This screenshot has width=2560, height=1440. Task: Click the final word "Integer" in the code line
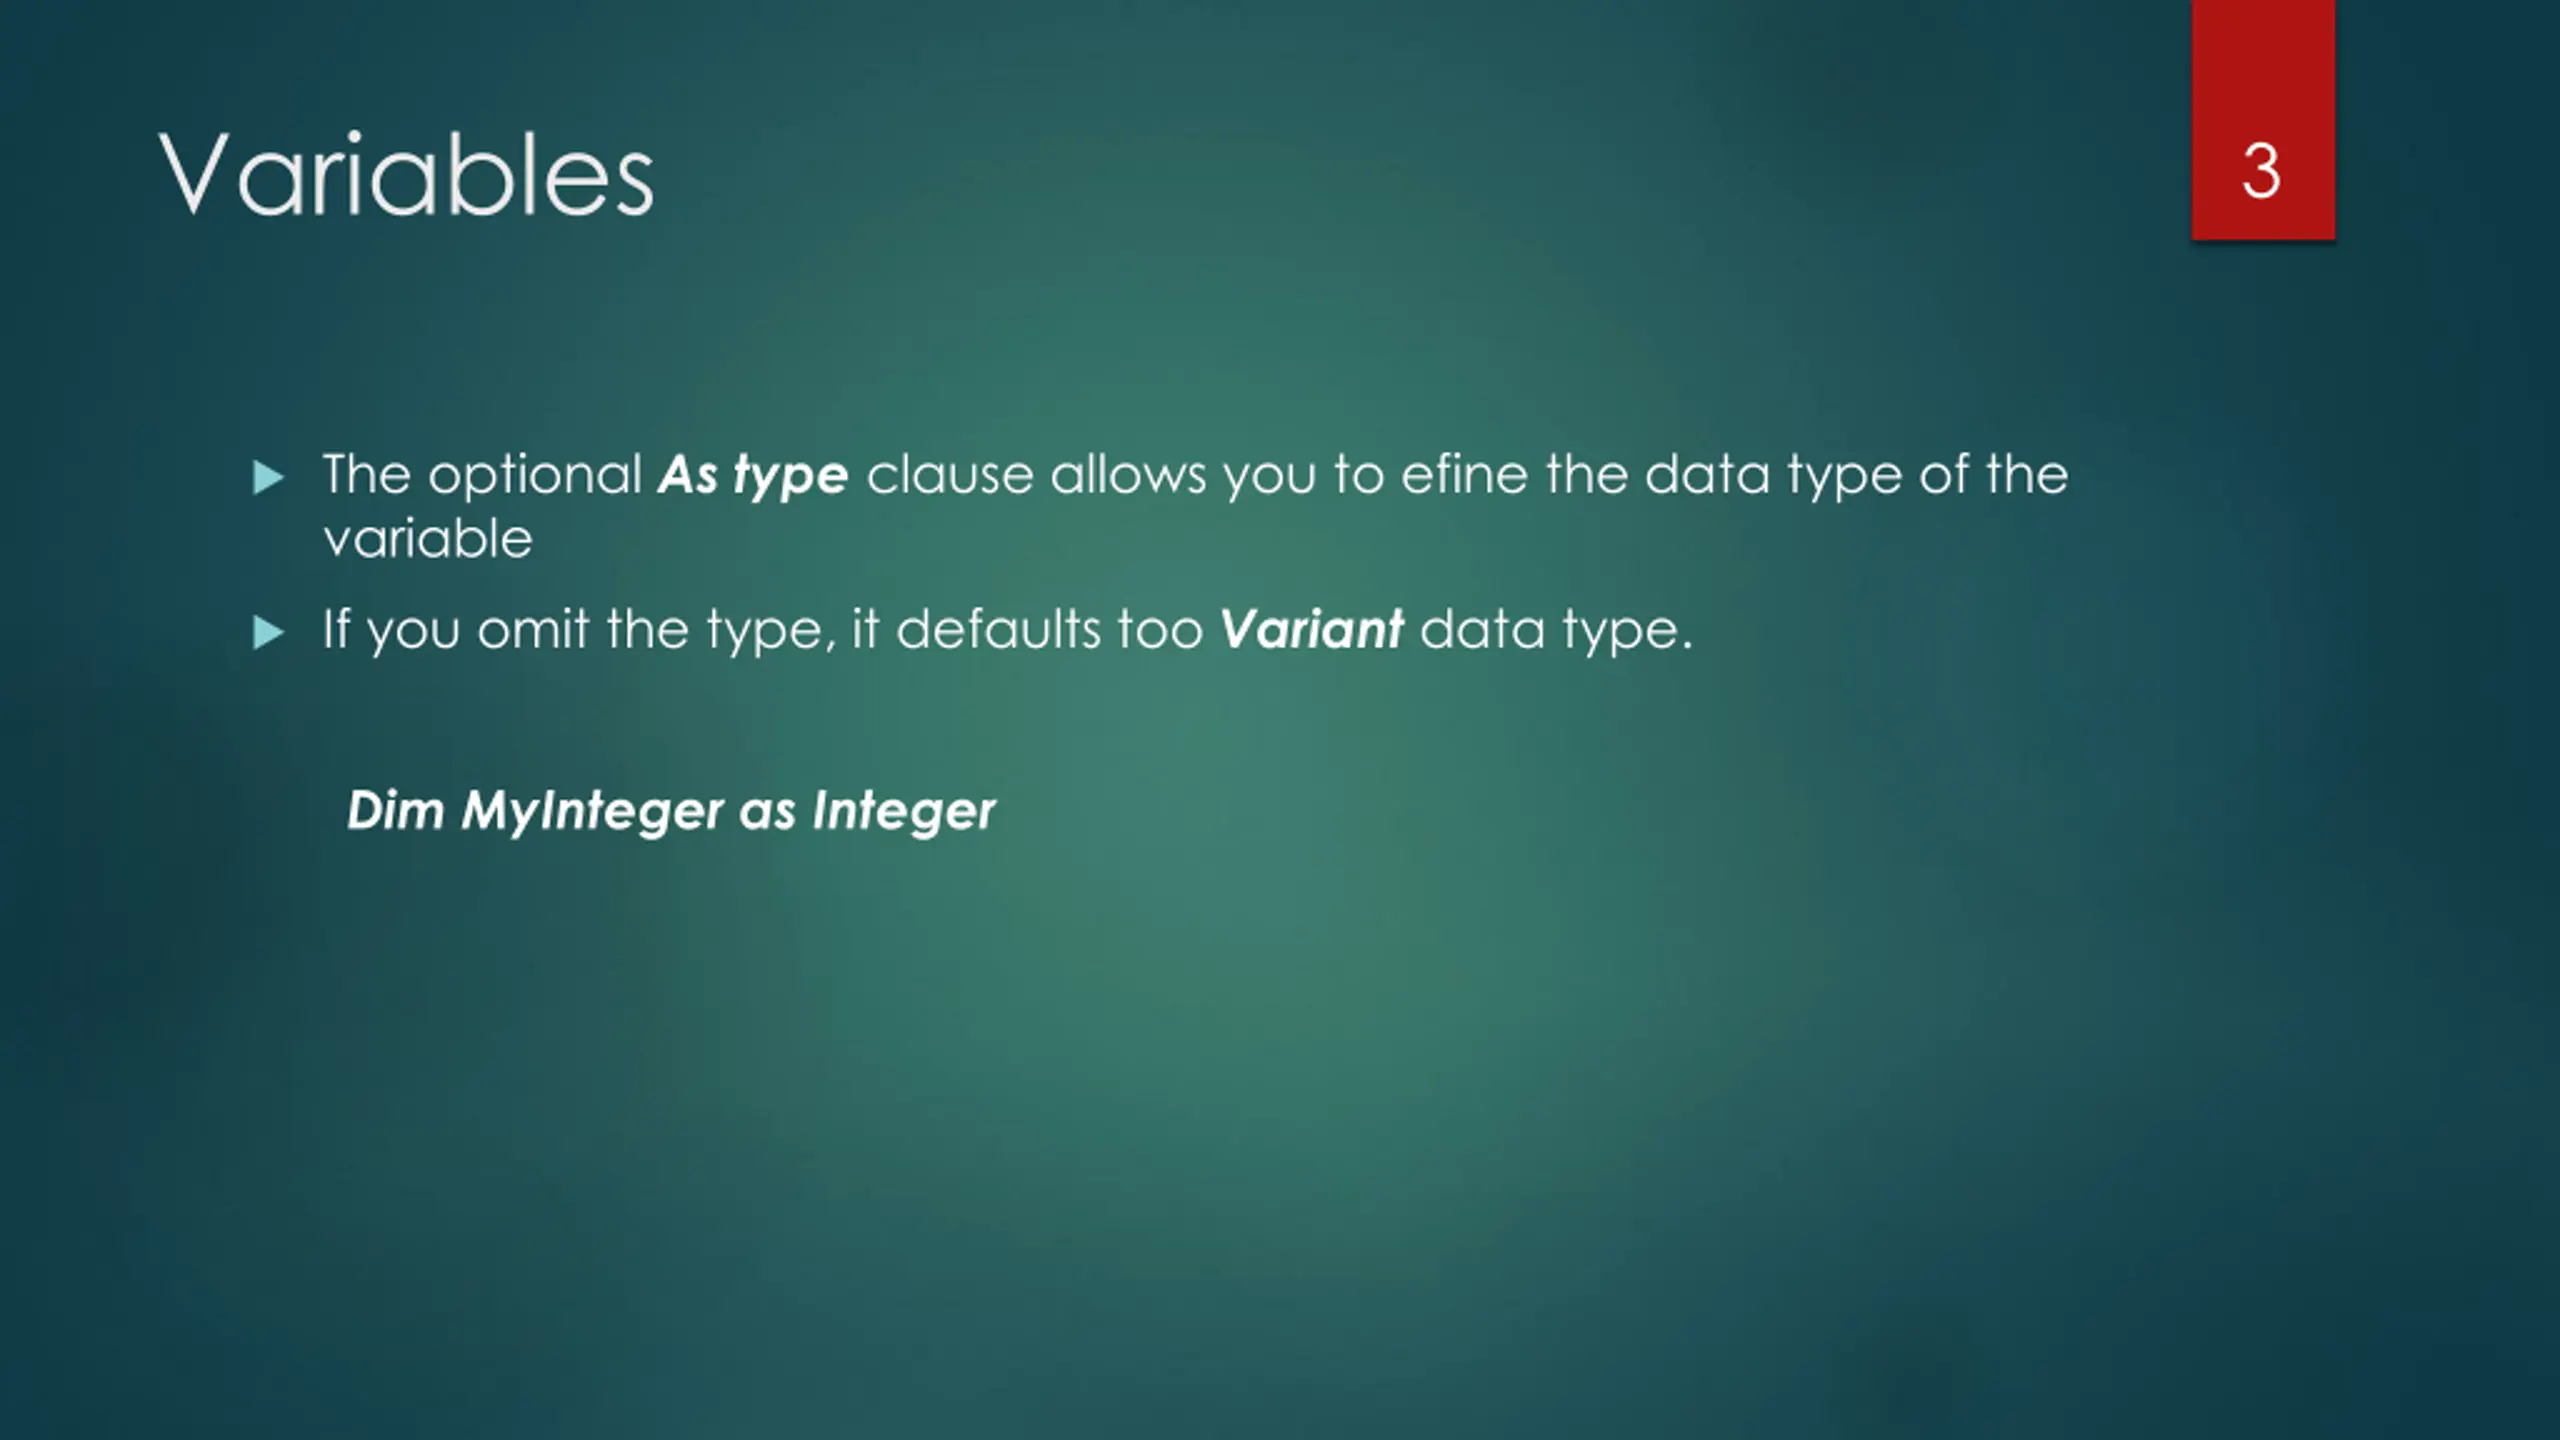pyautogui.click(x=904, y=812)
